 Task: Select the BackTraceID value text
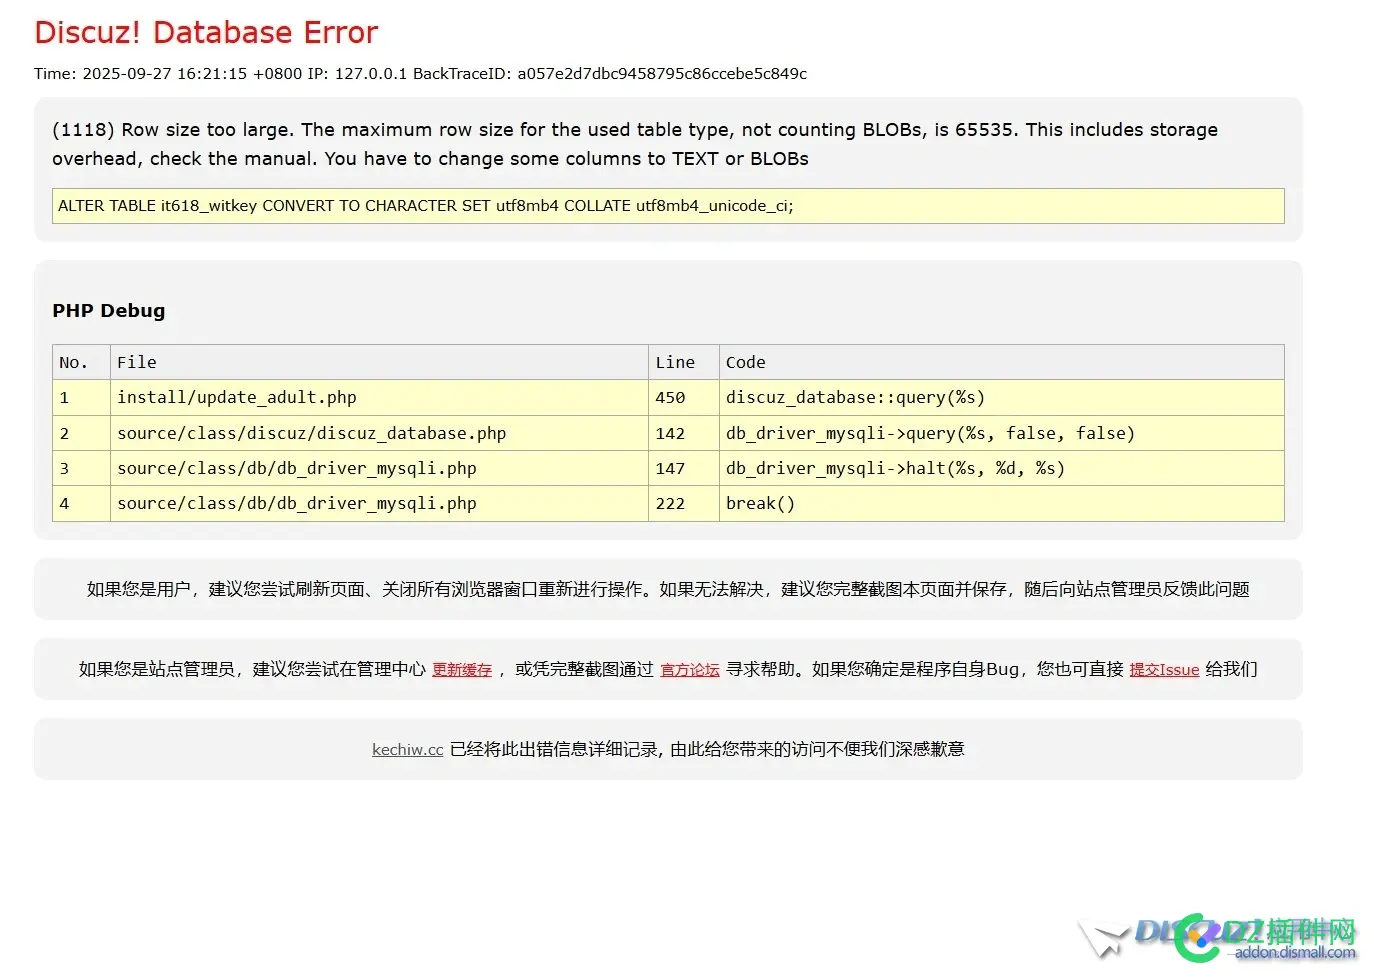(662, 73)
